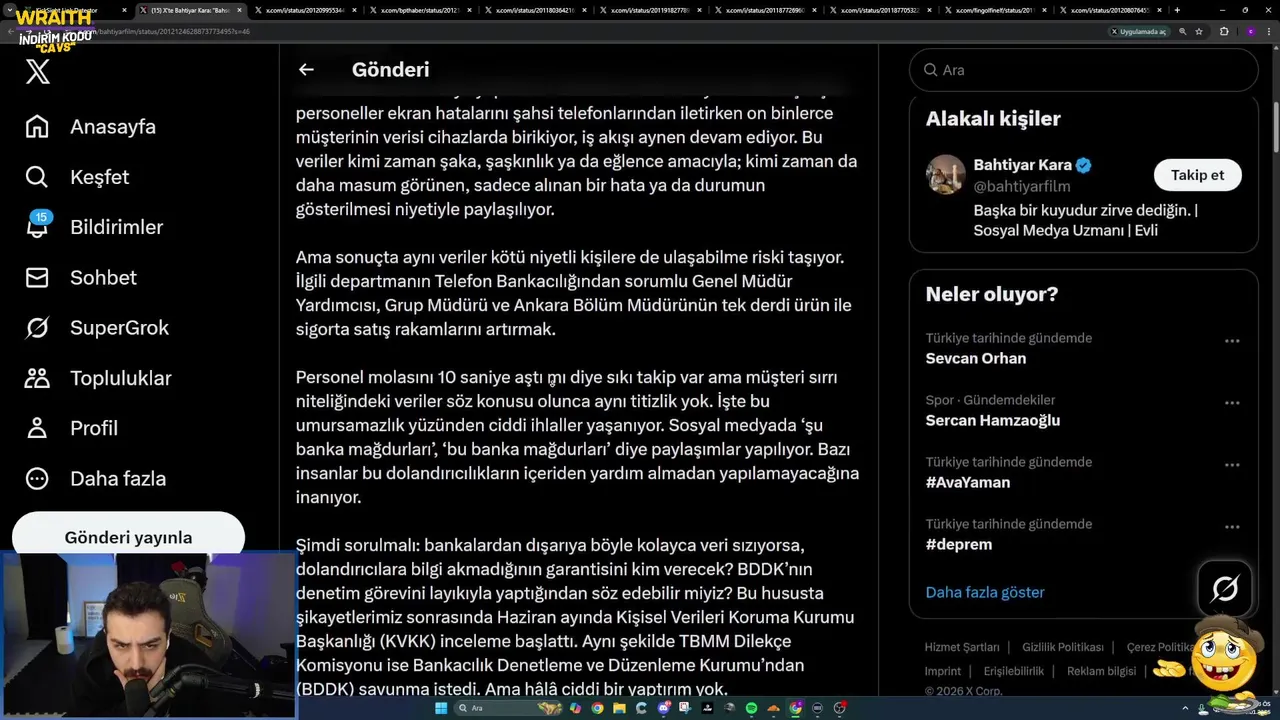This screenshot has width=1280, height=720.
Task: Open Bahtiyar Kara's profile avatar
Action: point(945,175)
